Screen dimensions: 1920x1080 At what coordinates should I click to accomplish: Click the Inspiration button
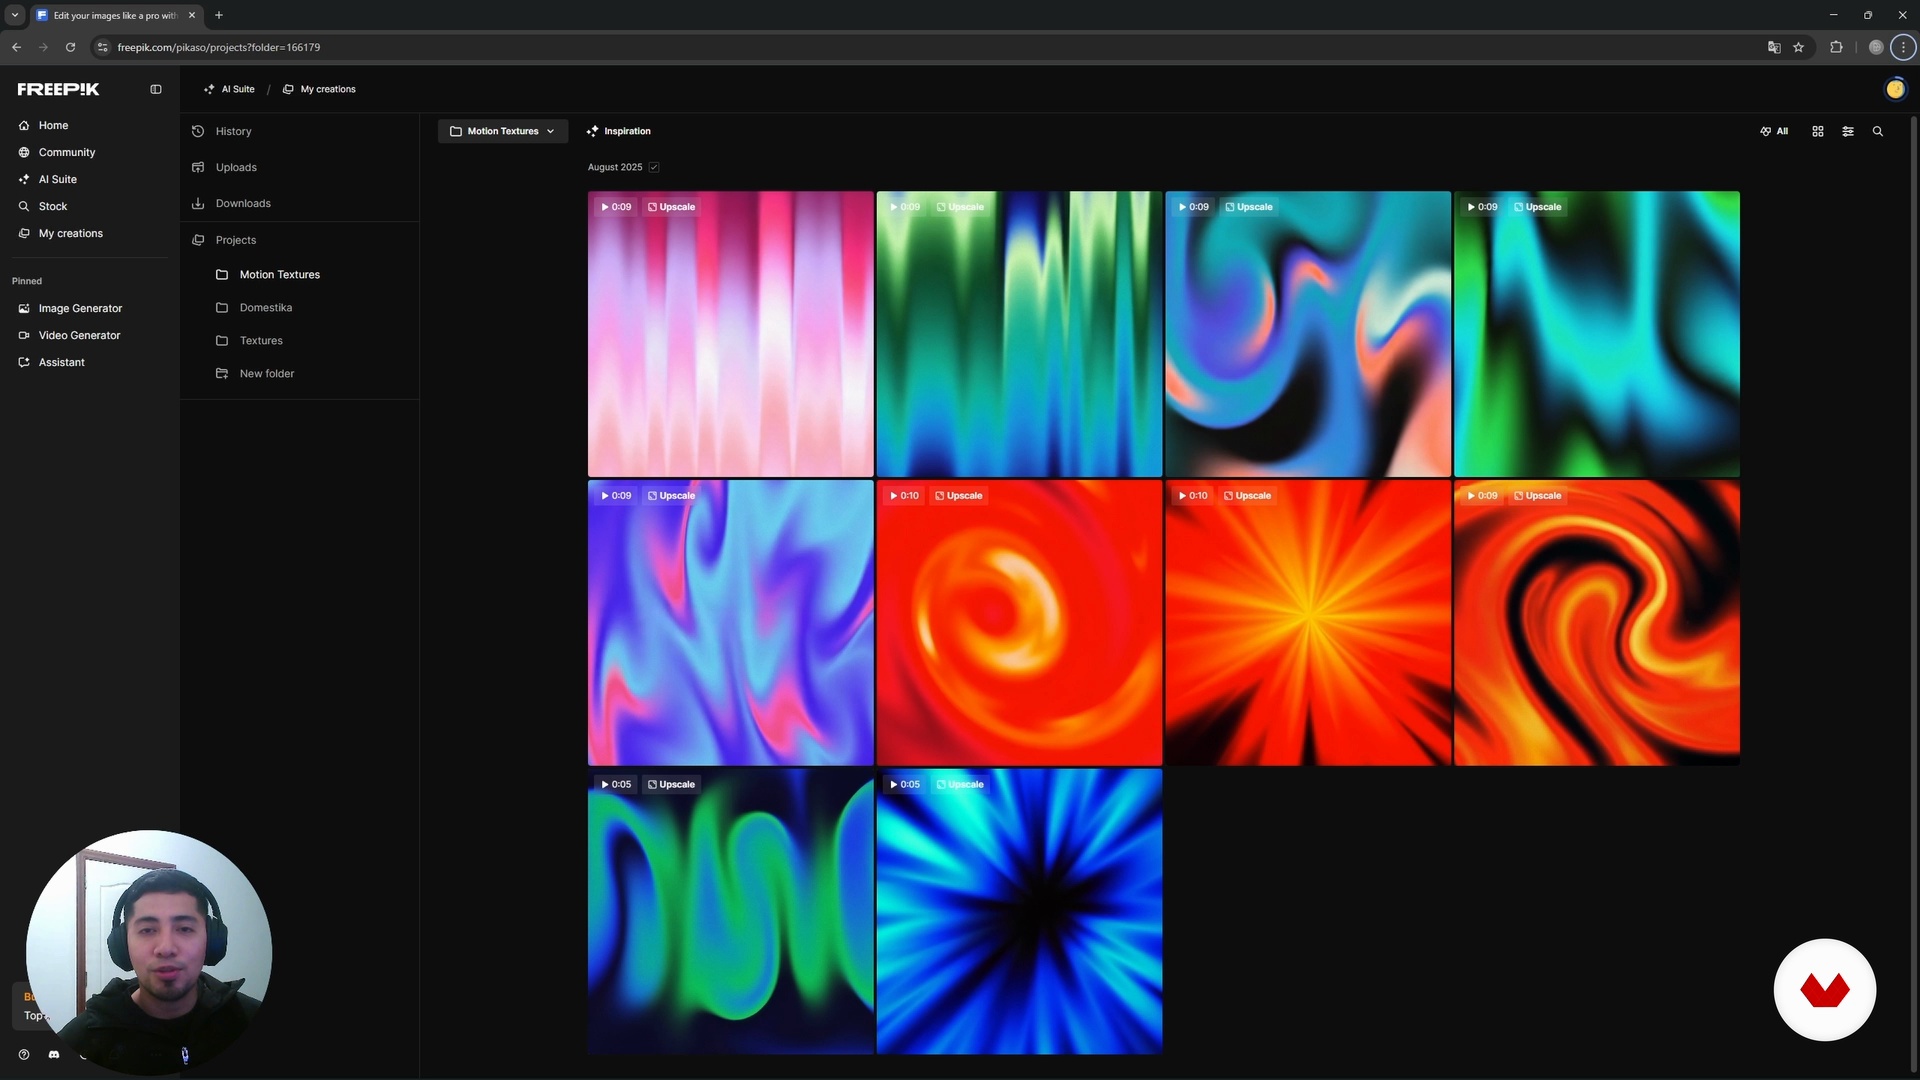pos(618,131)
